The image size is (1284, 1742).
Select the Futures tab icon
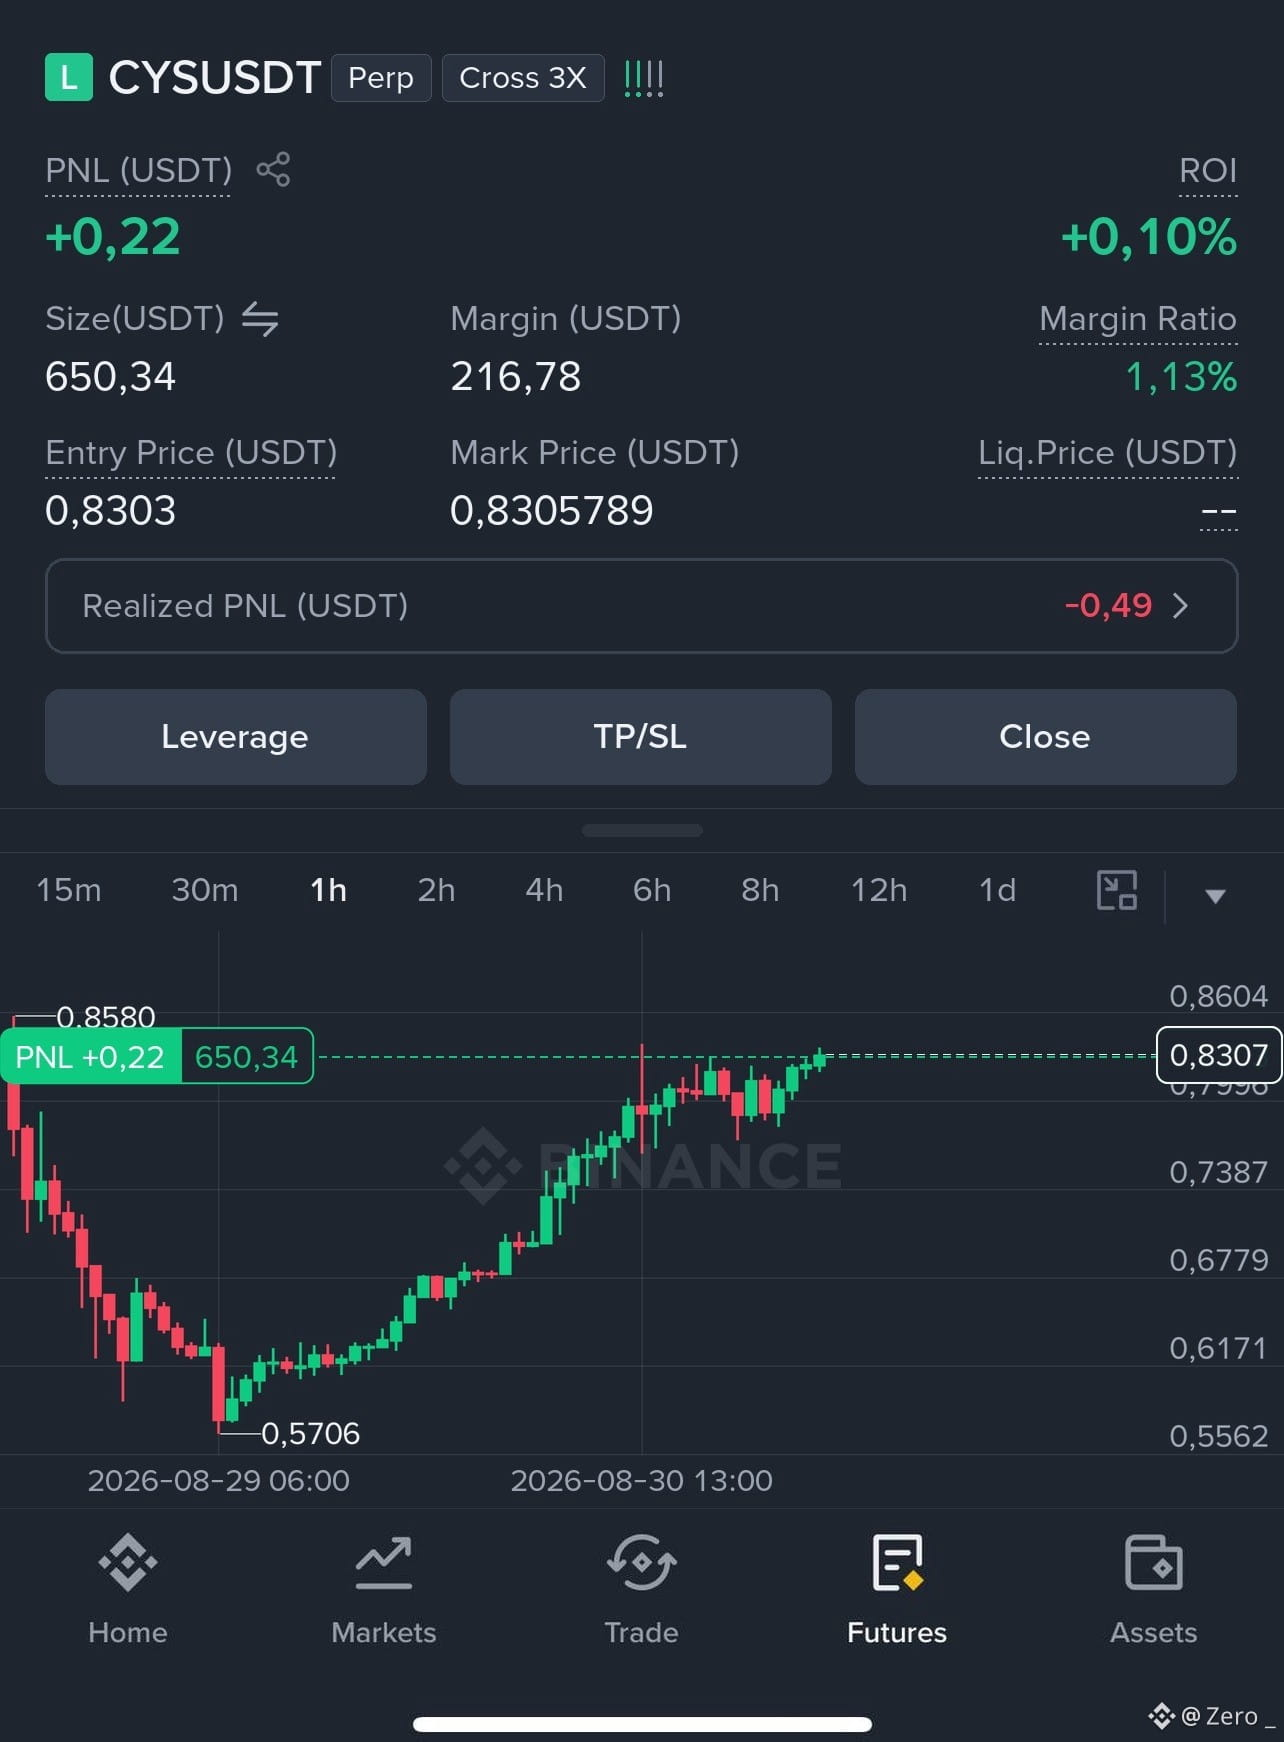coord(897,1562)
